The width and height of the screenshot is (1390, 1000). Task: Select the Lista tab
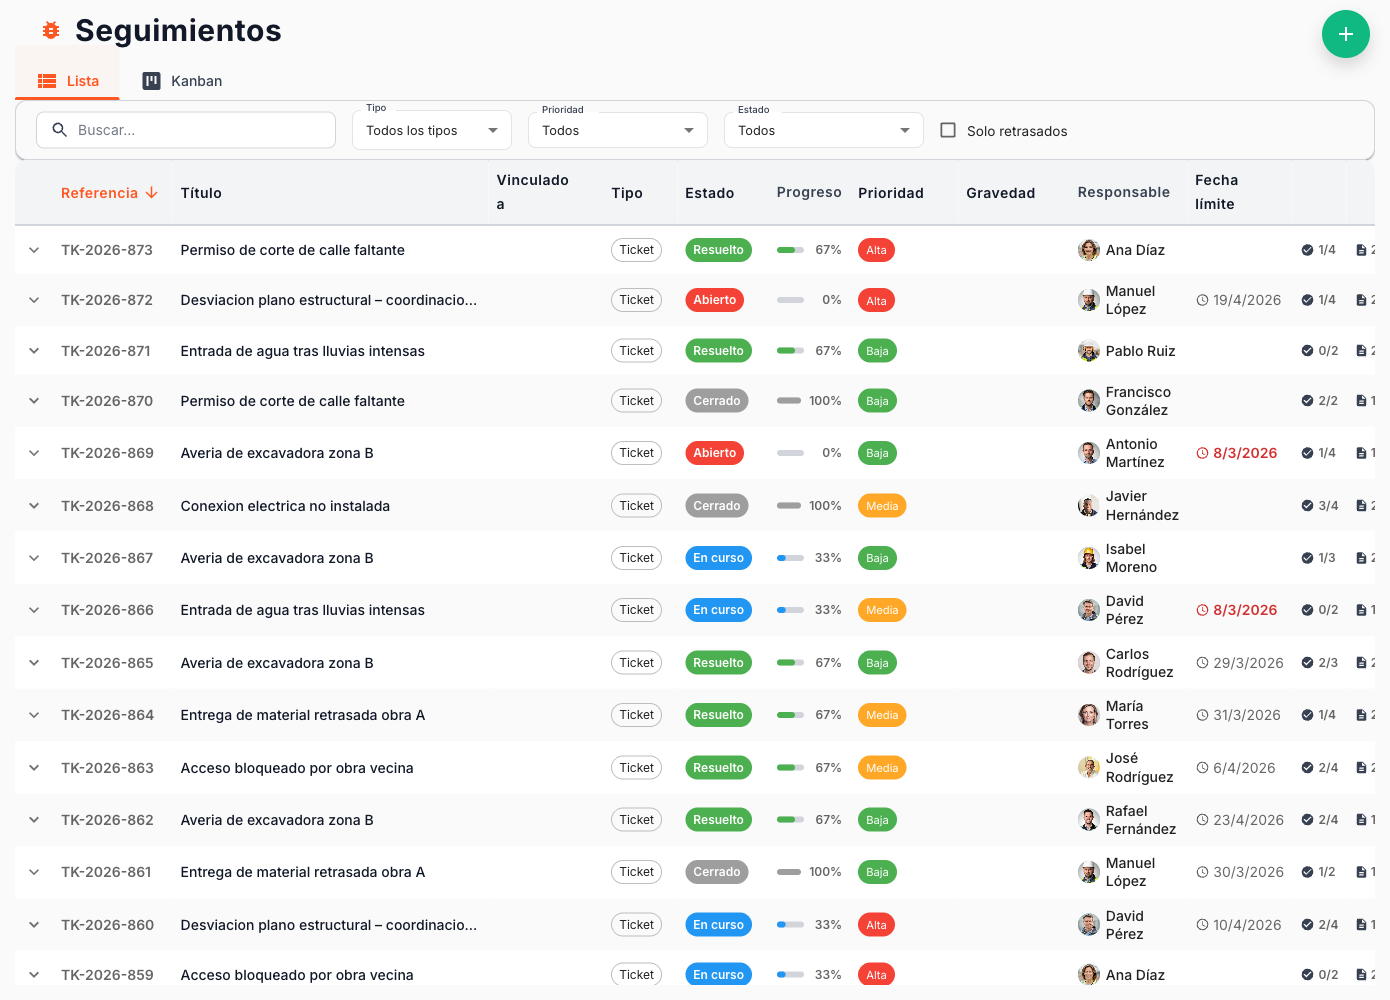pos(68,81)
